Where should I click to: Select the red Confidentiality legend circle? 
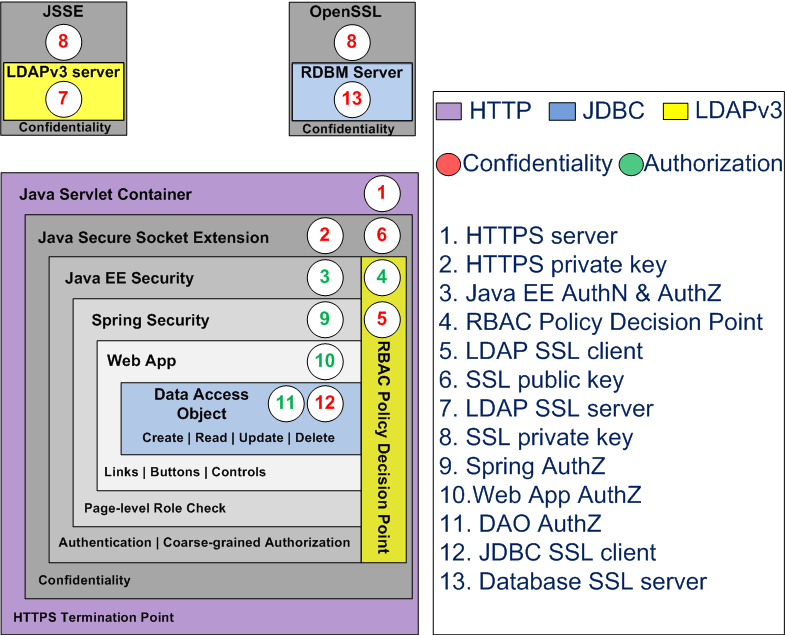(450, 163)
